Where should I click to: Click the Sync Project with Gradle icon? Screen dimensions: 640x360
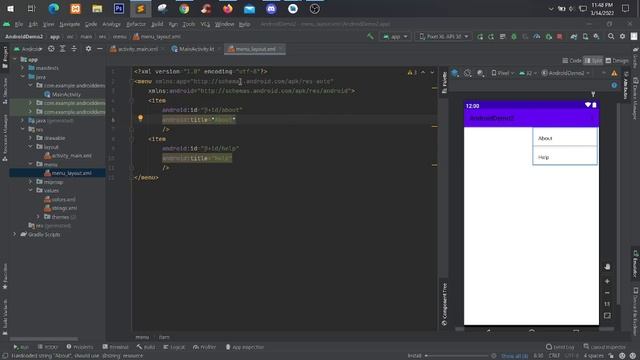pos(574,37)
